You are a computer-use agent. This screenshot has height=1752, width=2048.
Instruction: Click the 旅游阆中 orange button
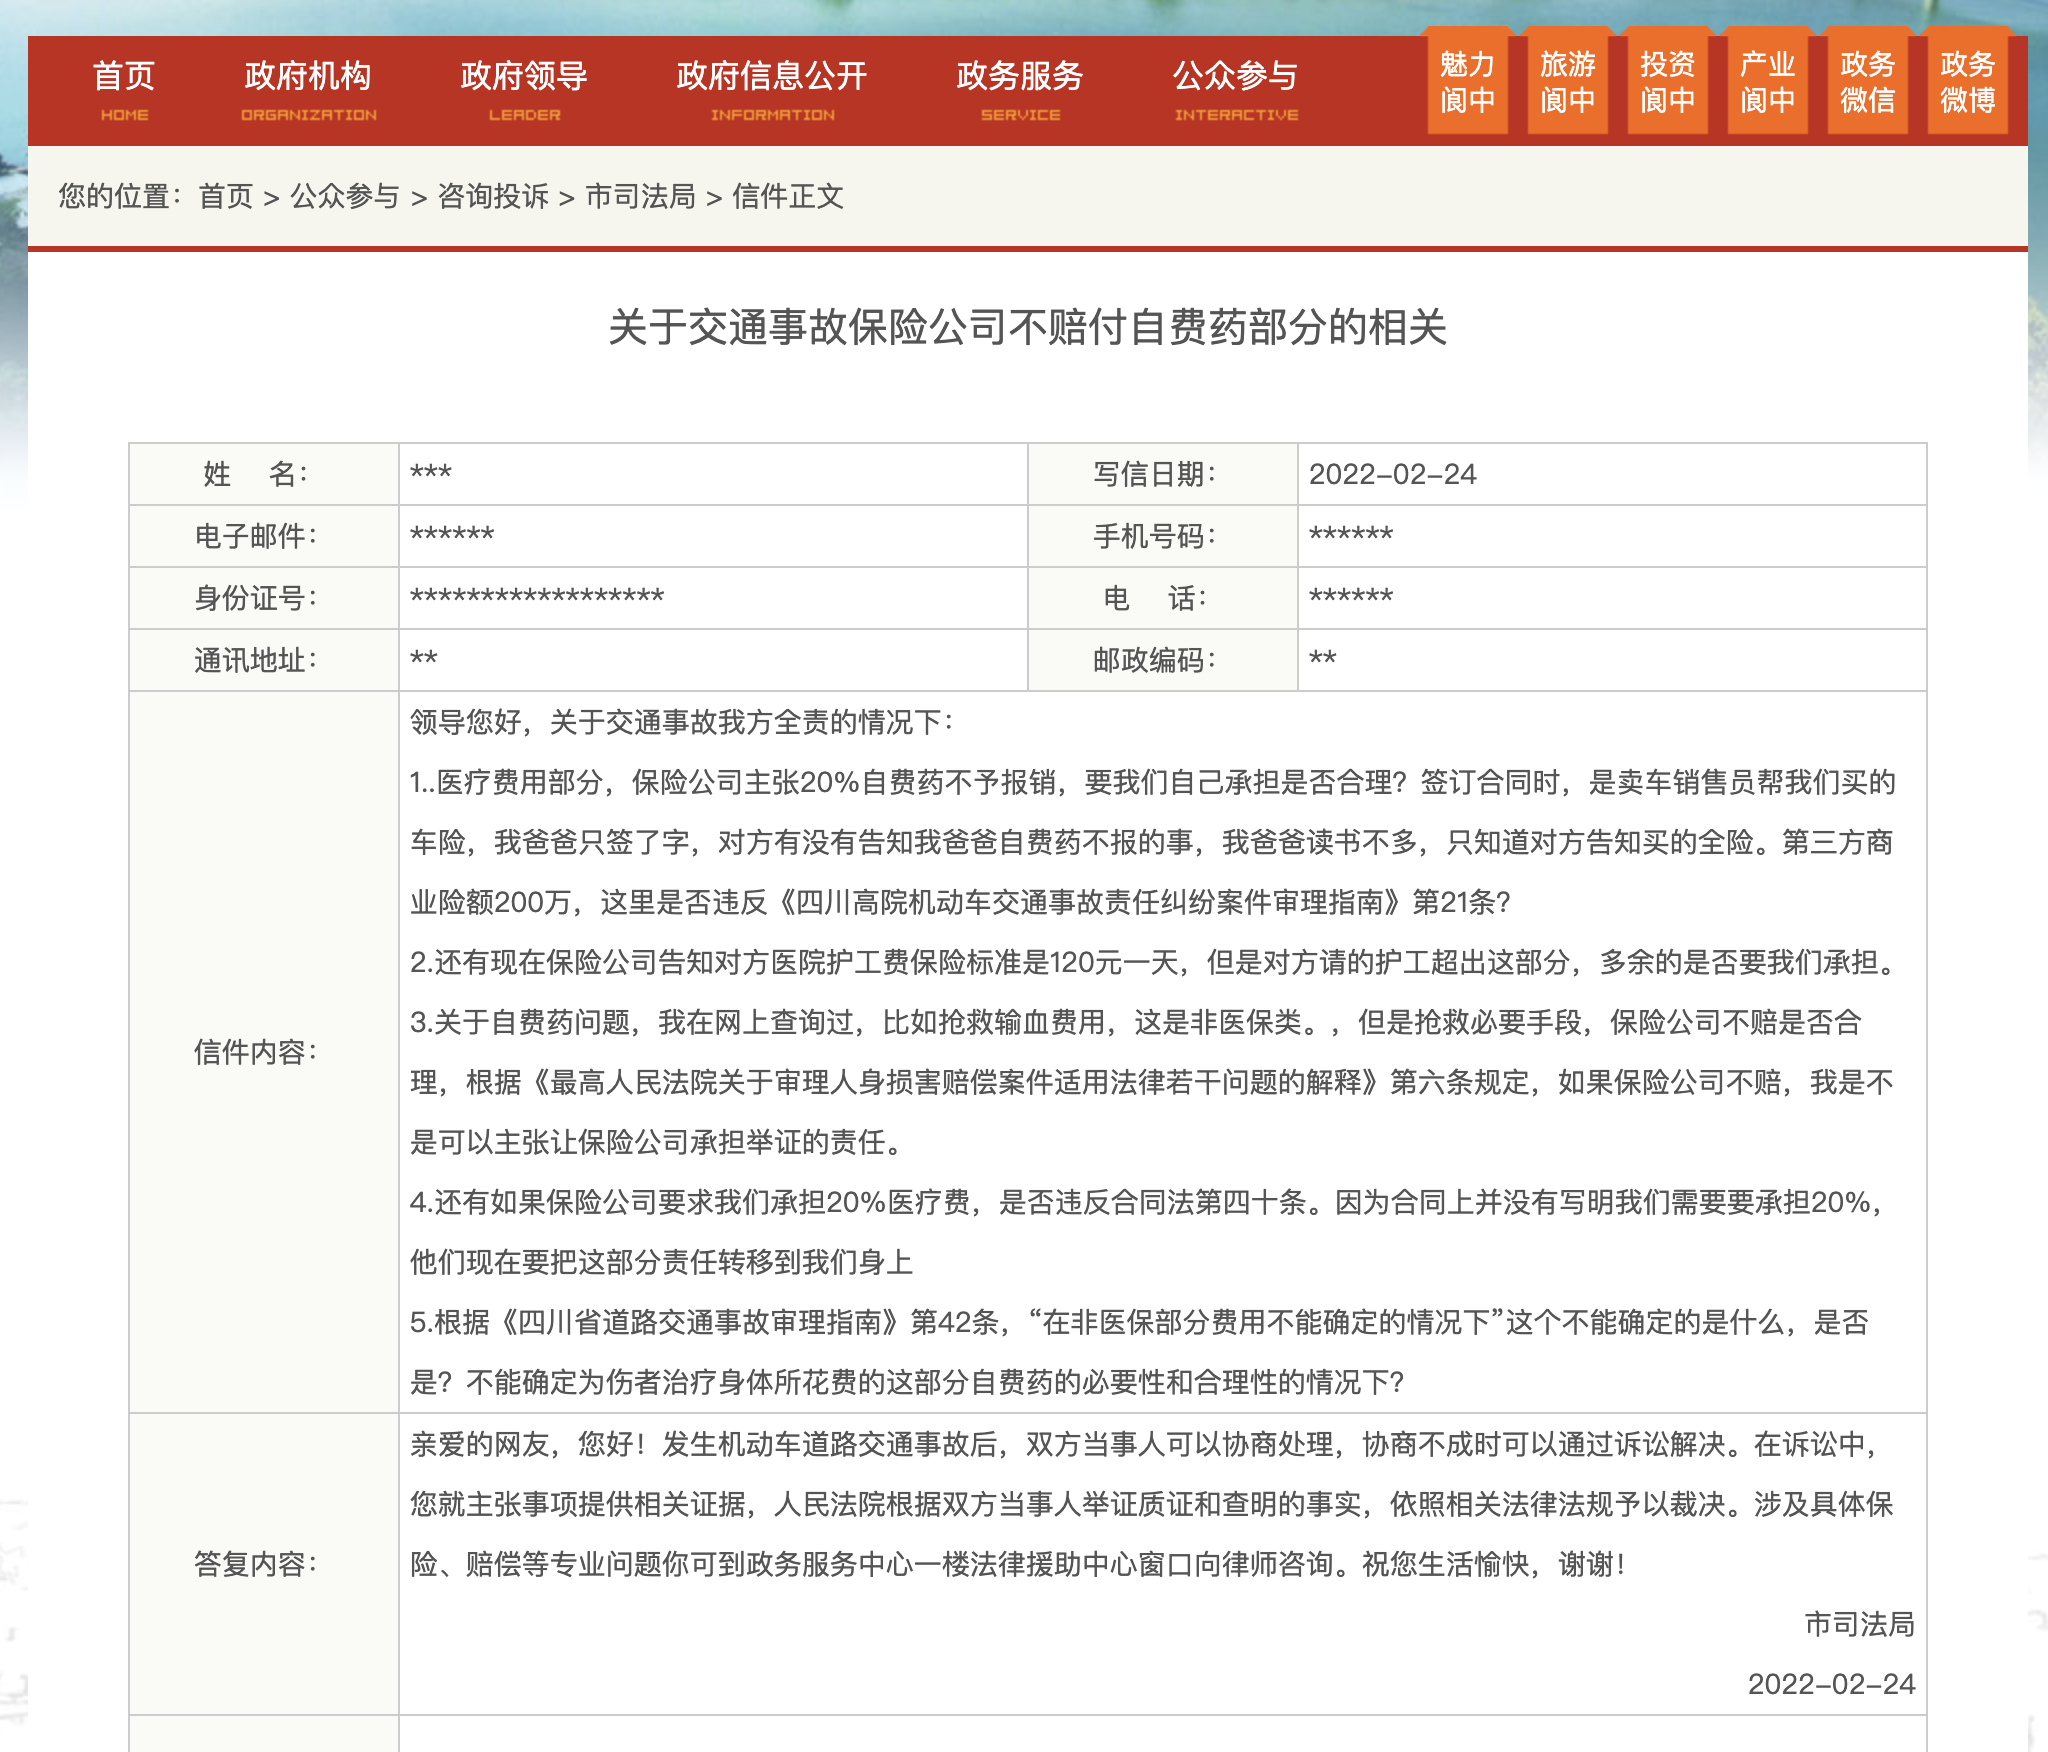[1567, 82]
